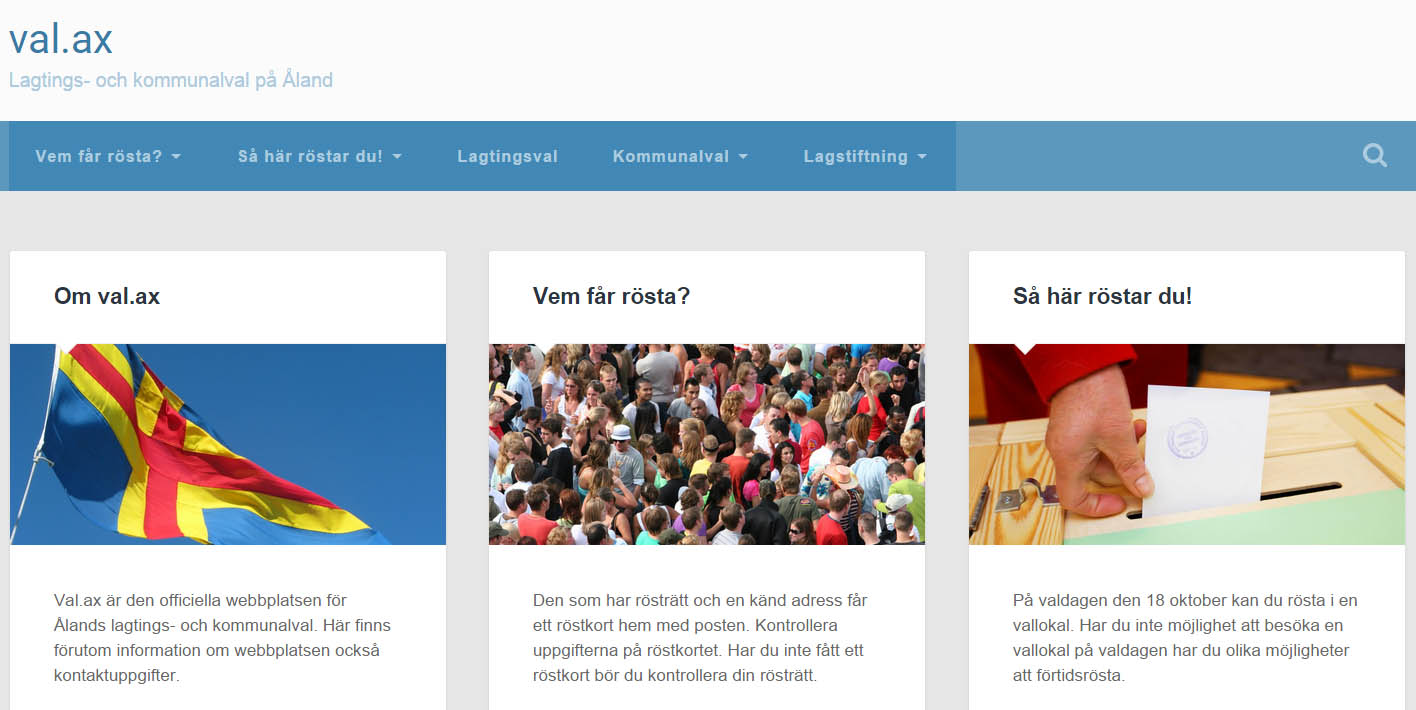
Task: Open the val.ax site title link
Action: 61,39
